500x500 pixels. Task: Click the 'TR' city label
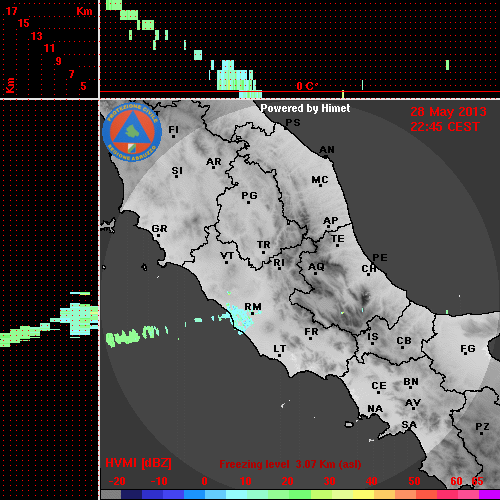pos(264,245)
